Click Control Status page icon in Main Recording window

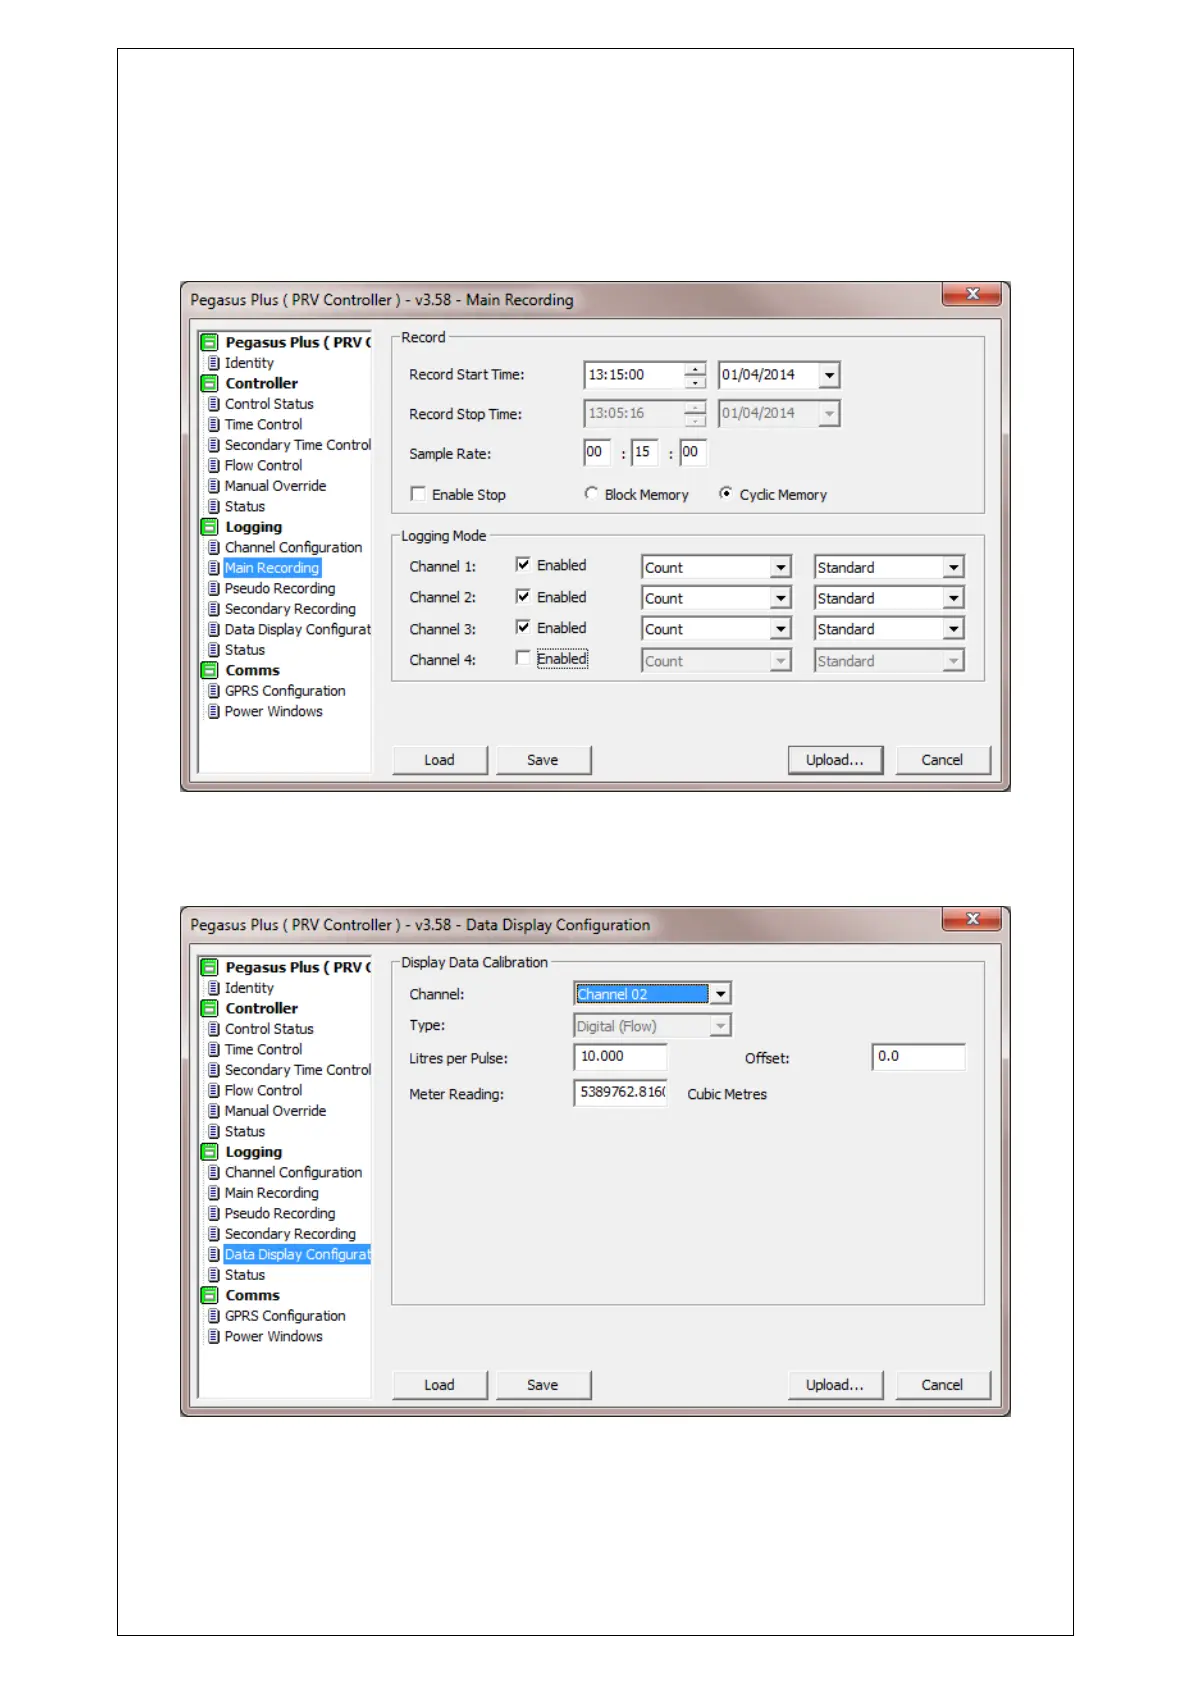point(213,404)
